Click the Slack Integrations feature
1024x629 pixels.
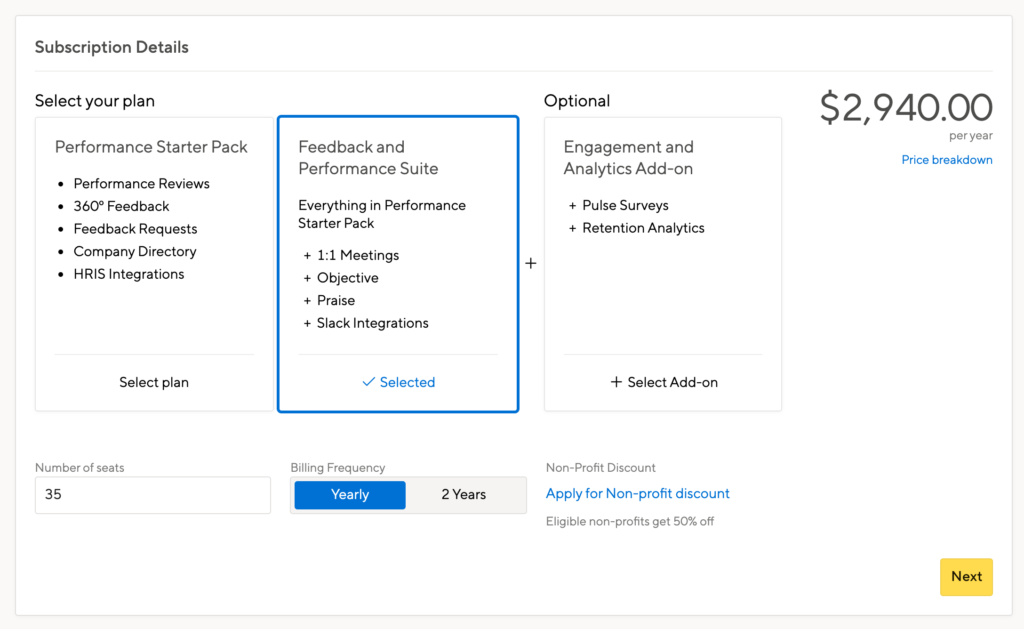click(x=372, y=323)
